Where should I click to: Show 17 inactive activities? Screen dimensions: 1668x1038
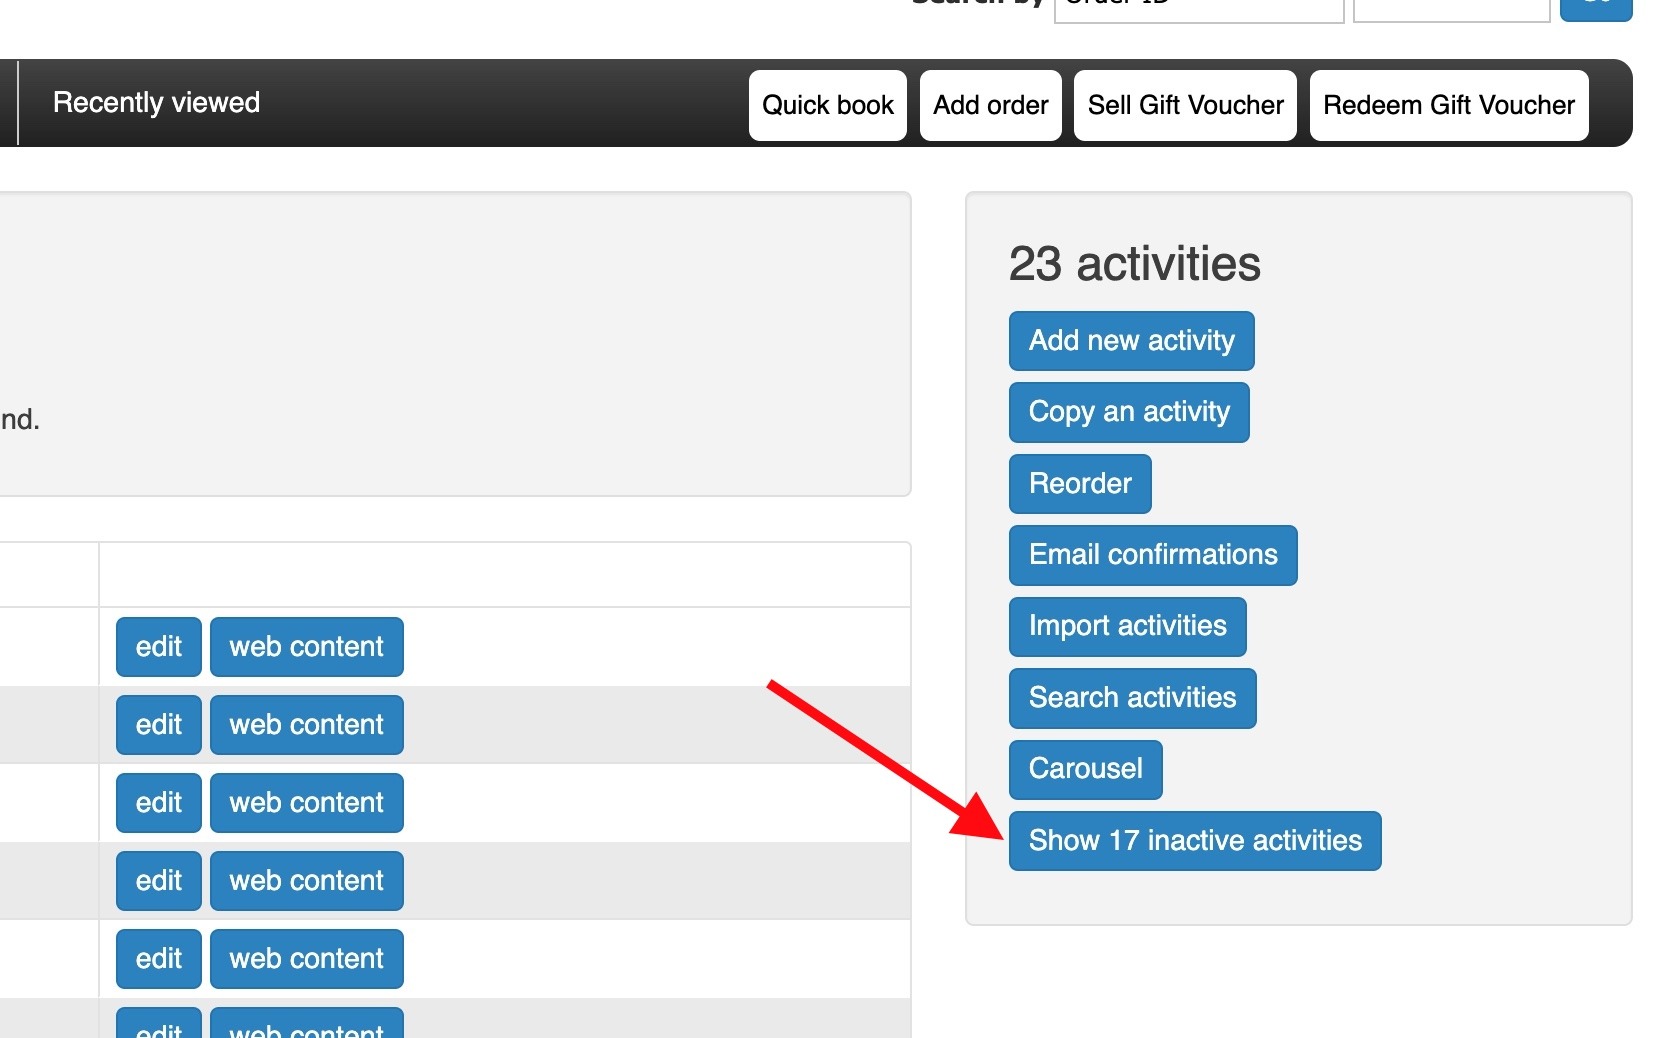(x=1195, y=841)
